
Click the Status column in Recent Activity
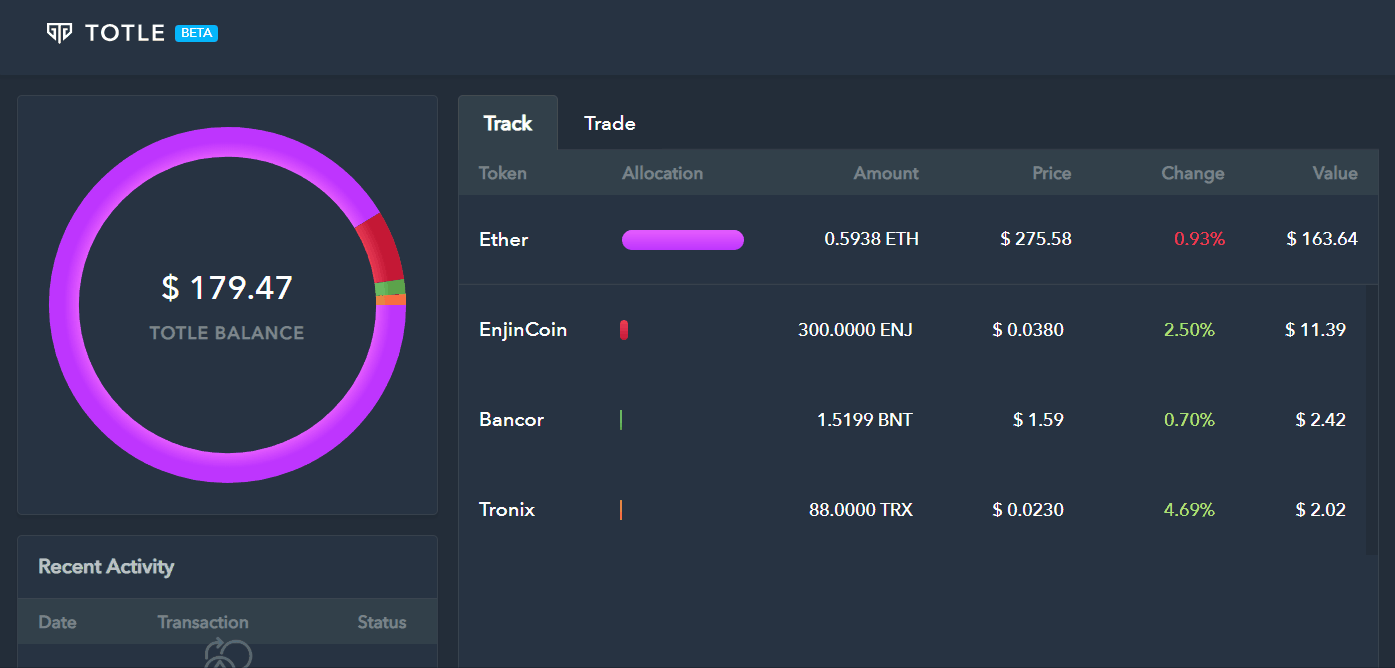pos(382,622)
